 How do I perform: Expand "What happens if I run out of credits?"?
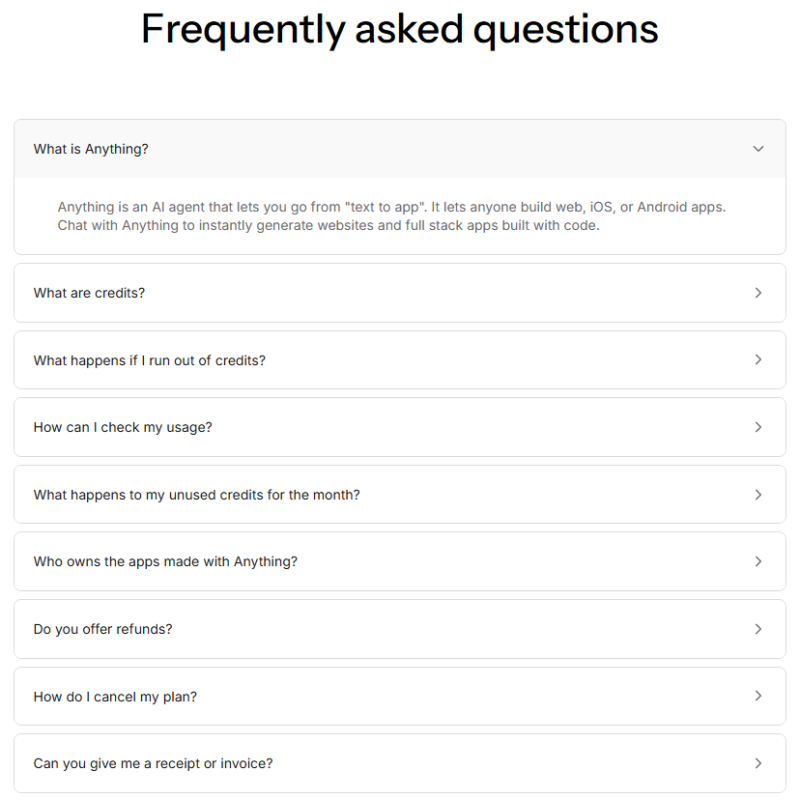tap(150, 360)
